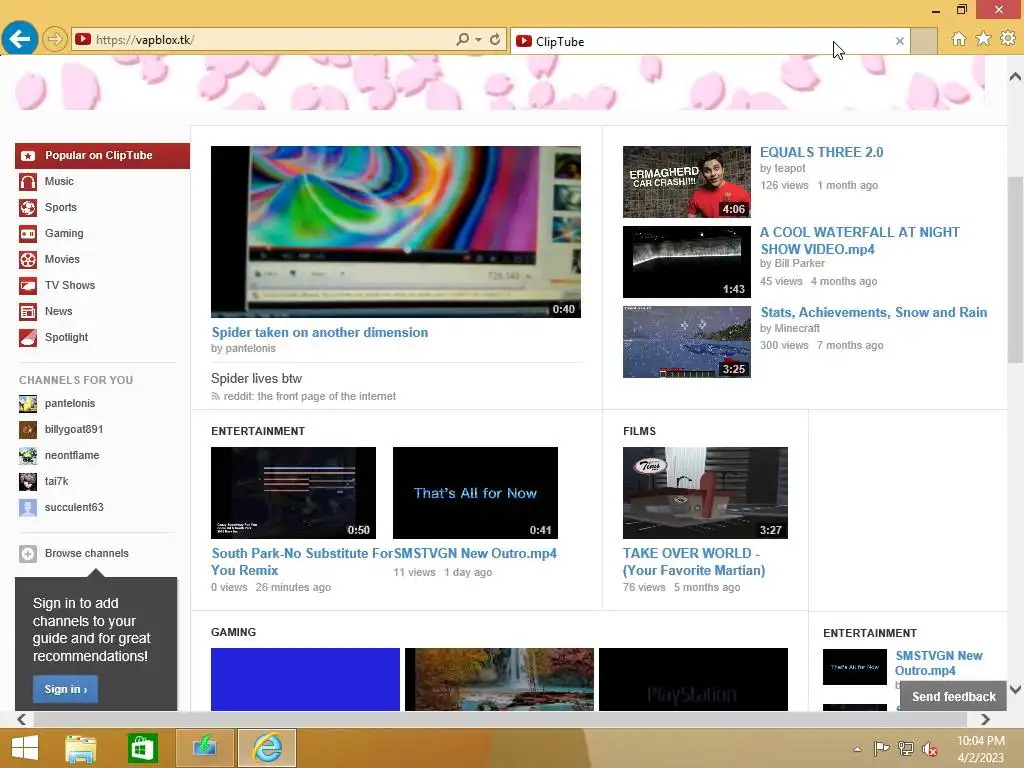Click the horizontal scrollbar right arrow
The height and width of the screenshot is (768, 1024).
(985, 719)
